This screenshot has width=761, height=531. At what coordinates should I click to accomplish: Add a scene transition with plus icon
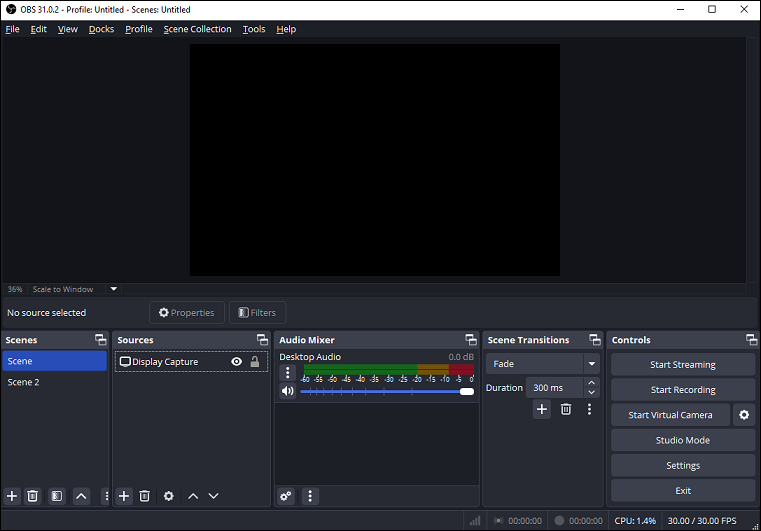pyautogui.click(x=542, y=409)
